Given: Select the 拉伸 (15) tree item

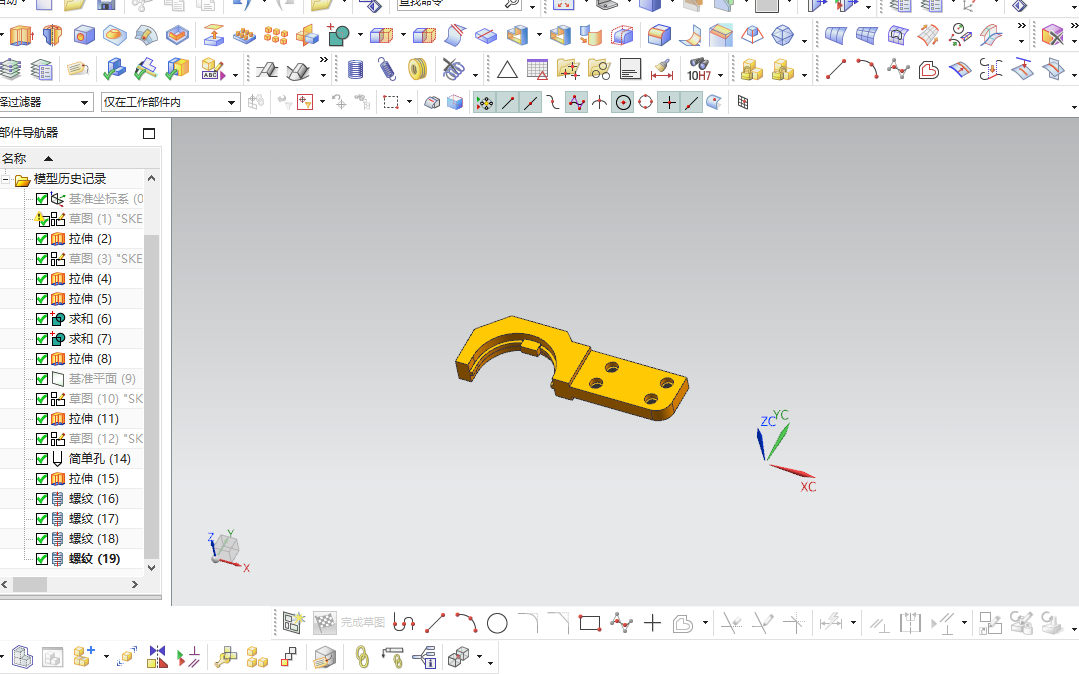Looking at the screenshot, I should [94, 478].
